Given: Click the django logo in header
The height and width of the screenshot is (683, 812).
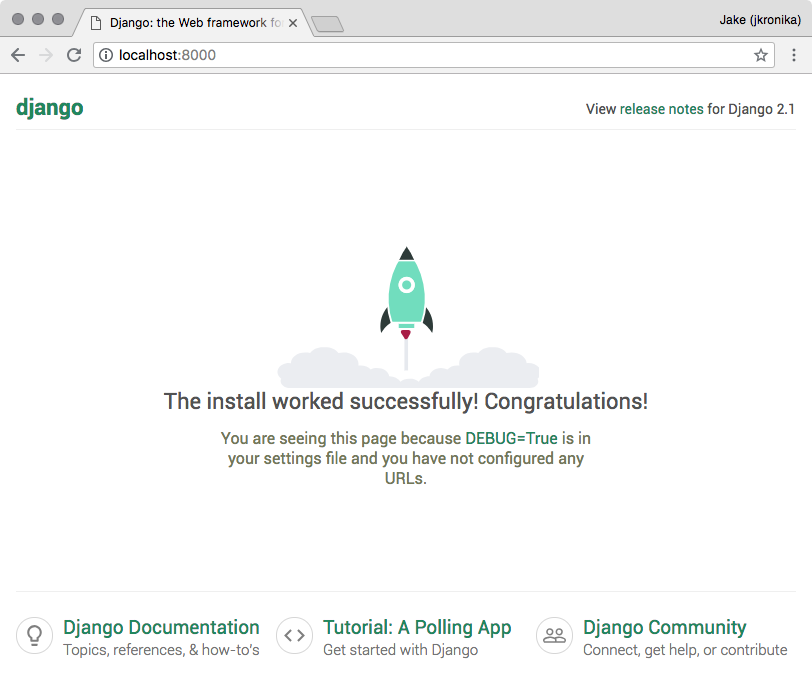Looking at the screenshot, I should point(49,108).
